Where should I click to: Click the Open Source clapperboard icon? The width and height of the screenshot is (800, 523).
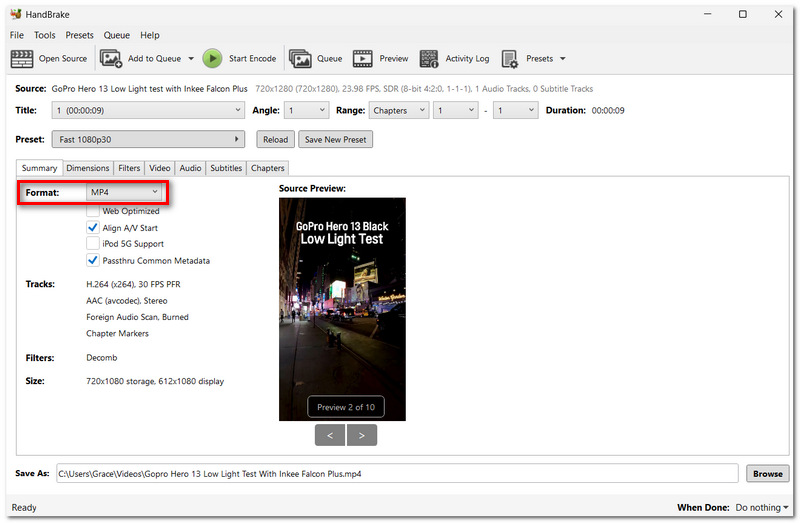(x=22, y=59)
